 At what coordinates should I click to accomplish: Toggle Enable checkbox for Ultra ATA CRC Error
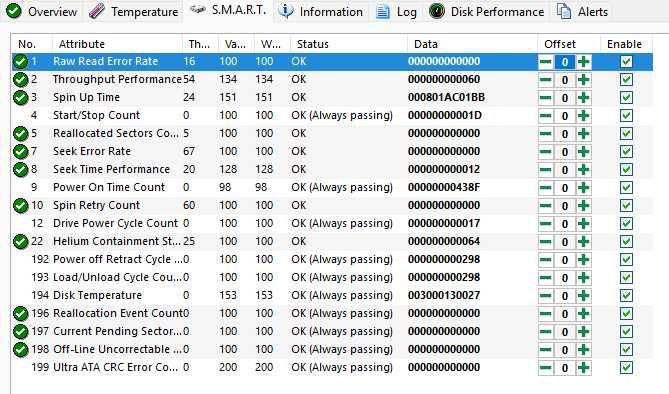pos(626,368)
